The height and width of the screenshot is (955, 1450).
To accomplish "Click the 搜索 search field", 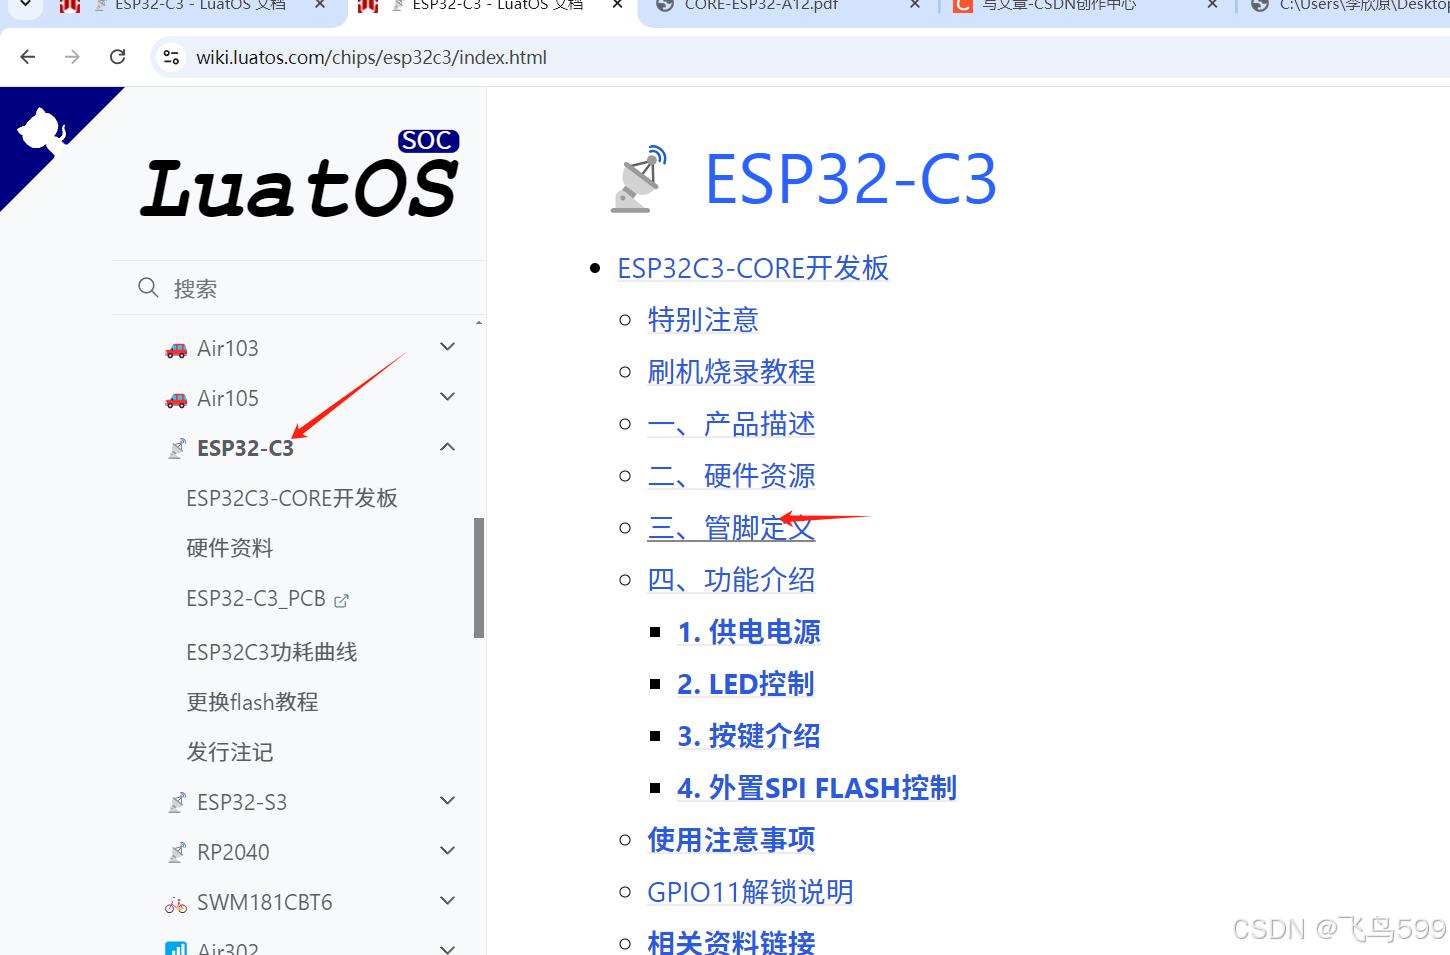I will coord(299,288).
